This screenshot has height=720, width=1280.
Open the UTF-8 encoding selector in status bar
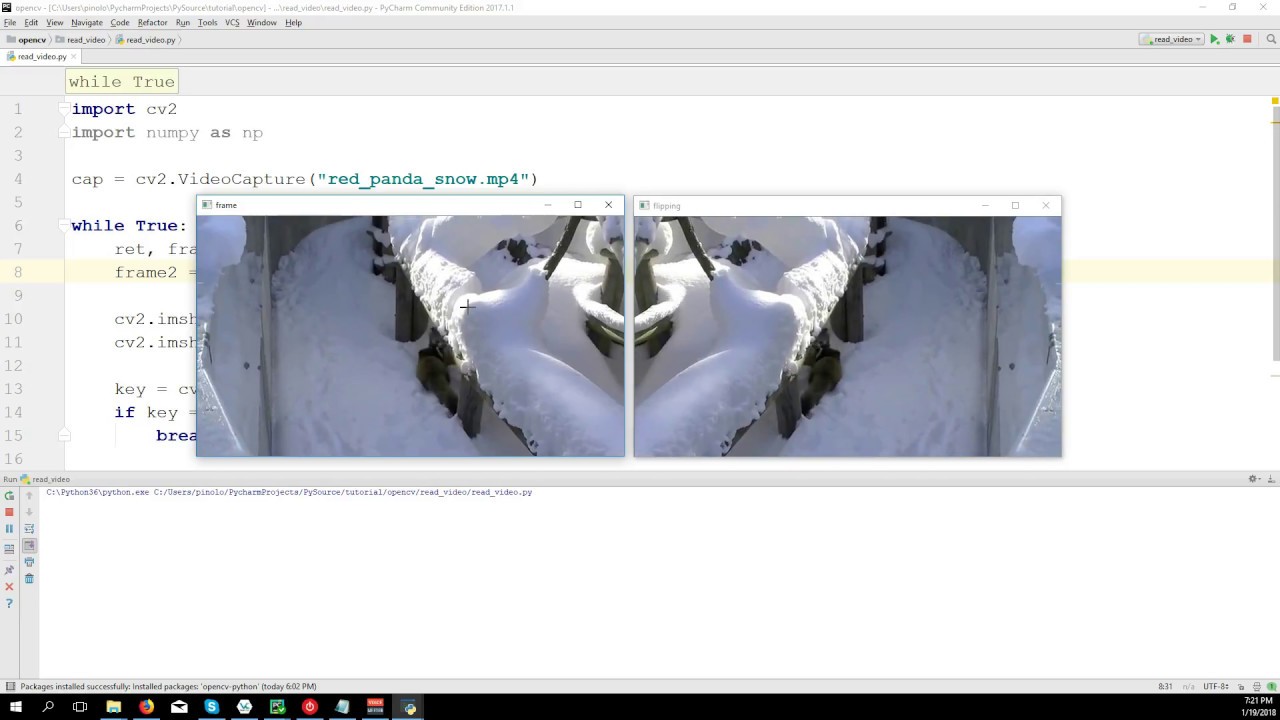pyautogui.click(x=1213, y=687)
